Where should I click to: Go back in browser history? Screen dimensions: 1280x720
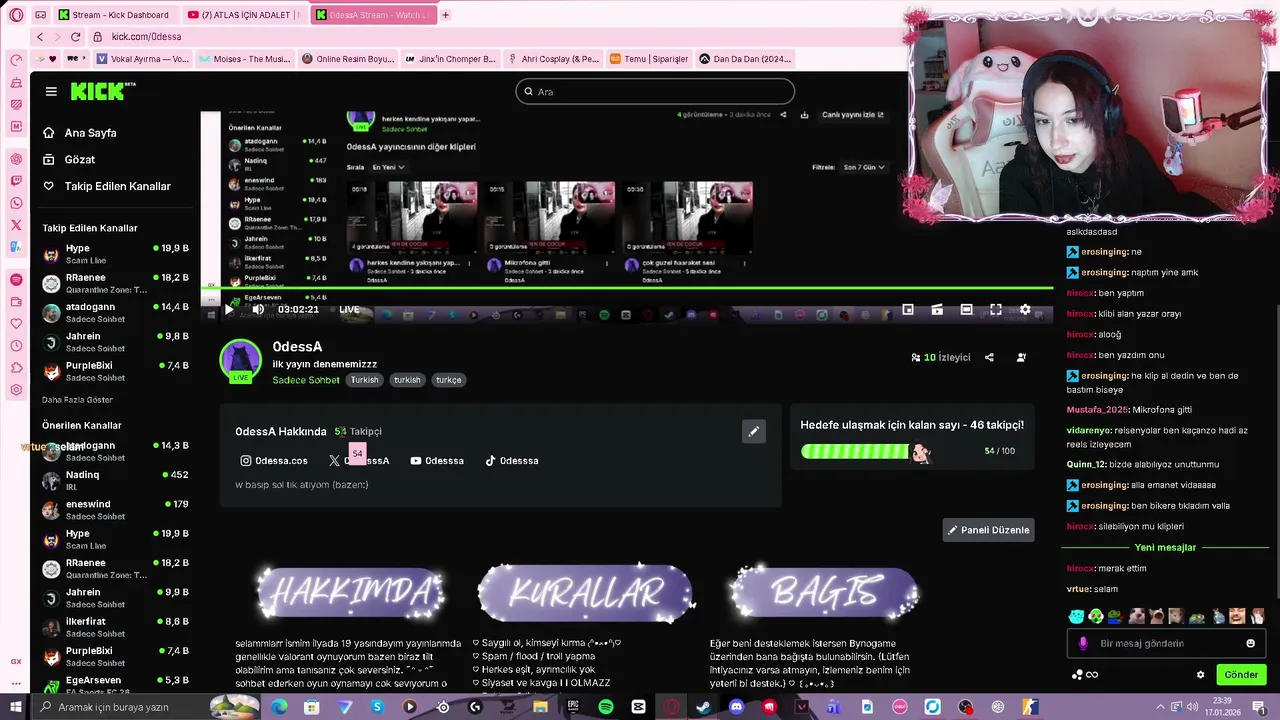click(40, 37)
